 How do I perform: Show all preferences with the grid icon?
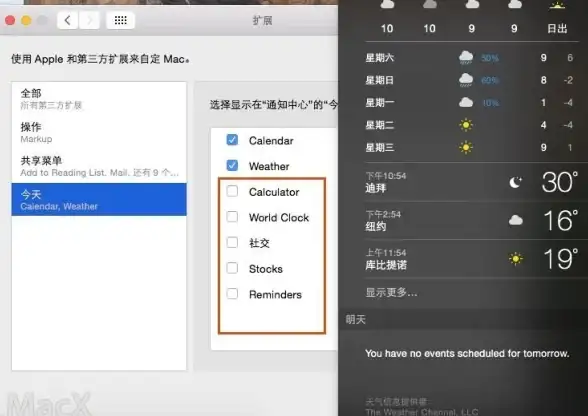120,20
